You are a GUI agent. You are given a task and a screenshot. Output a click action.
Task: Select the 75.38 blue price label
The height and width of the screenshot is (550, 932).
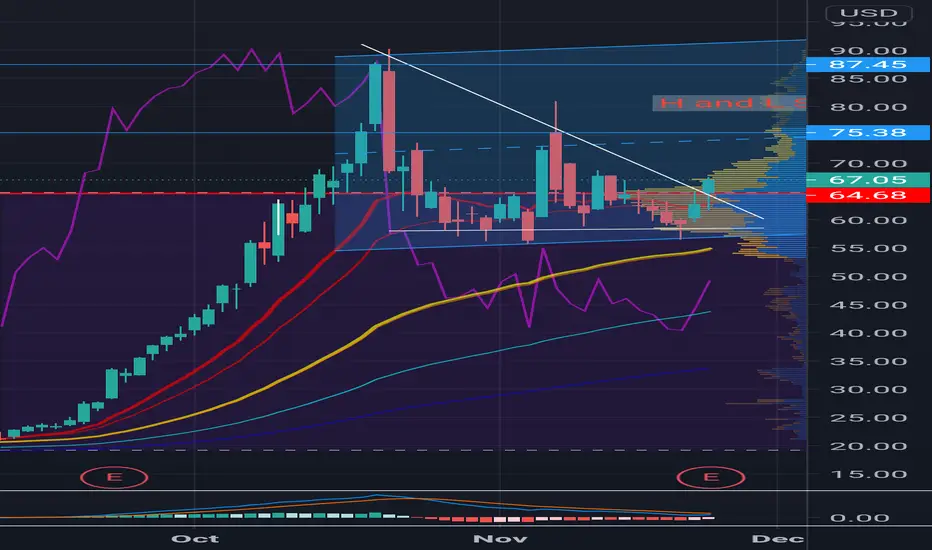tap(868, 132)
